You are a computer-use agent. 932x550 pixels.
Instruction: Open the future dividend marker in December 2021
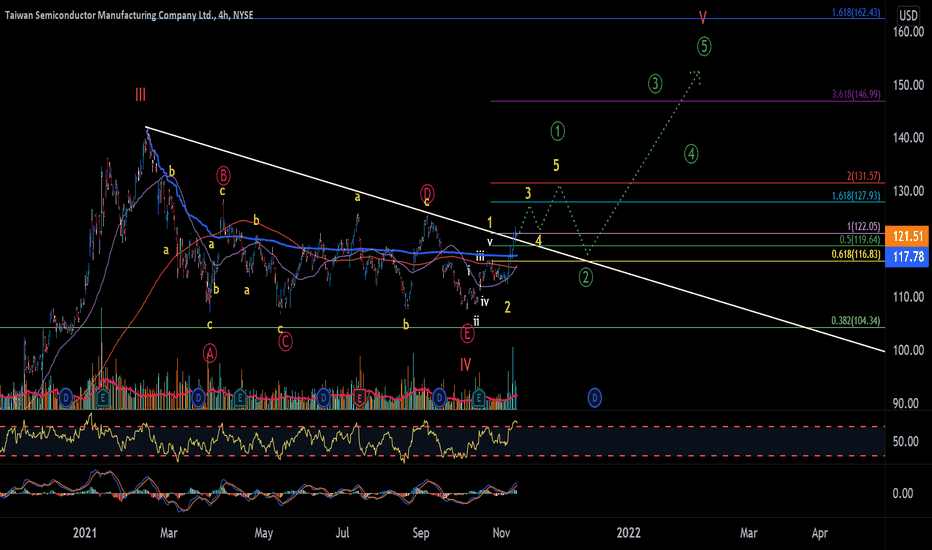pyautogui.click(x=594, y=397)
